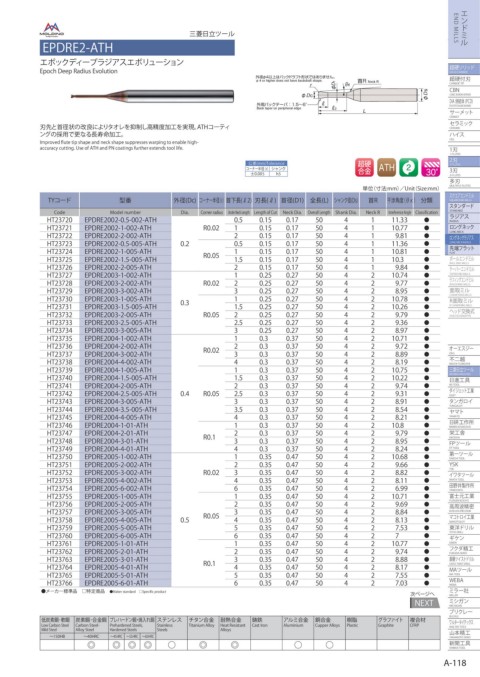
Task: Select the 3刃 flute tab
Action: 464,172
